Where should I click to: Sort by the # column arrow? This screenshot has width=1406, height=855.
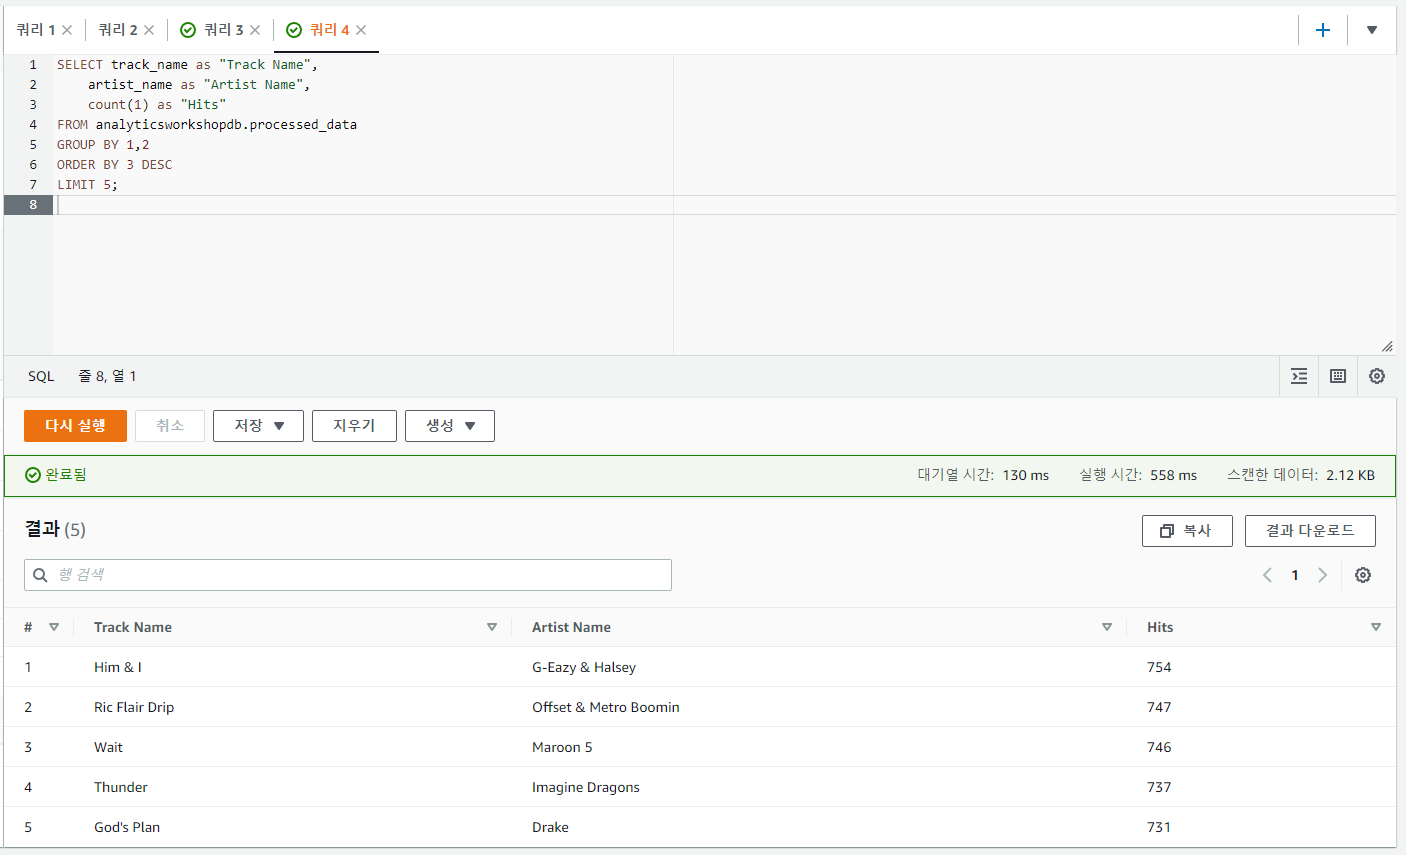coord(54,627)
